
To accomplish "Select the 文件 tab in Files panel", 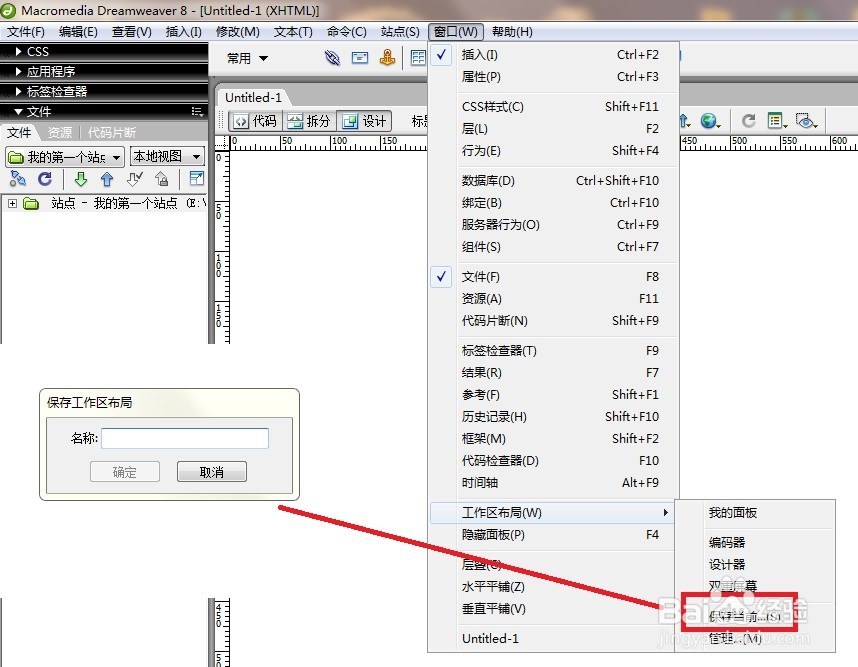I will [x=19, y=132].
